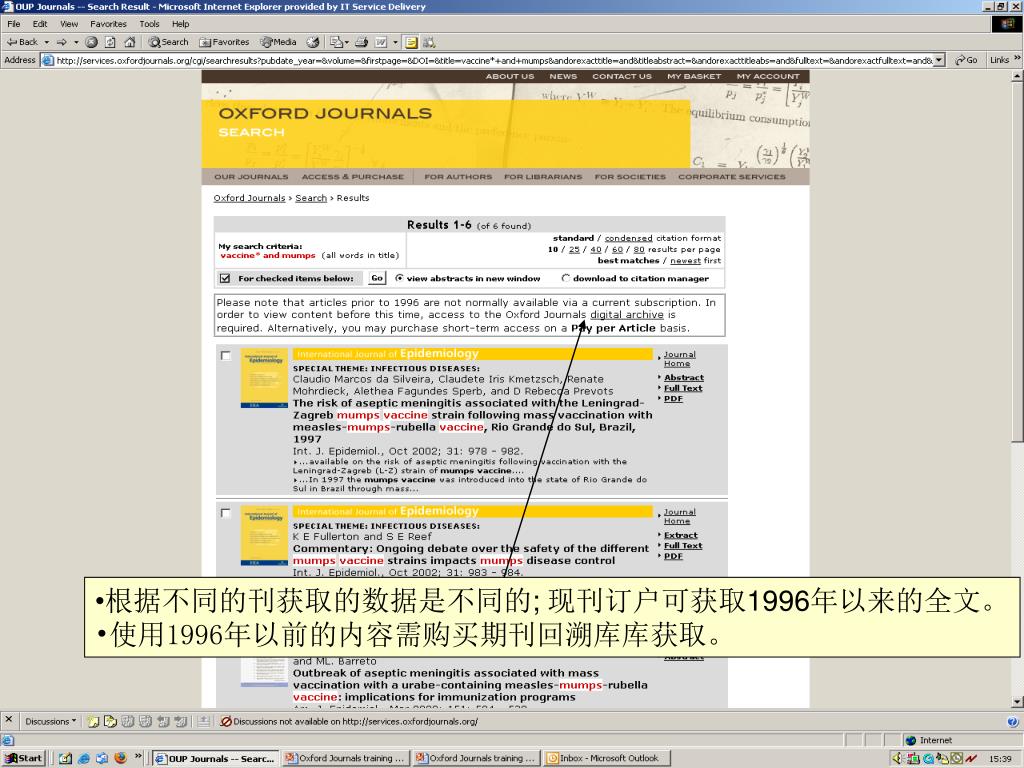Click the Go button for checked items
The image size is (1024, 768).
377,278
